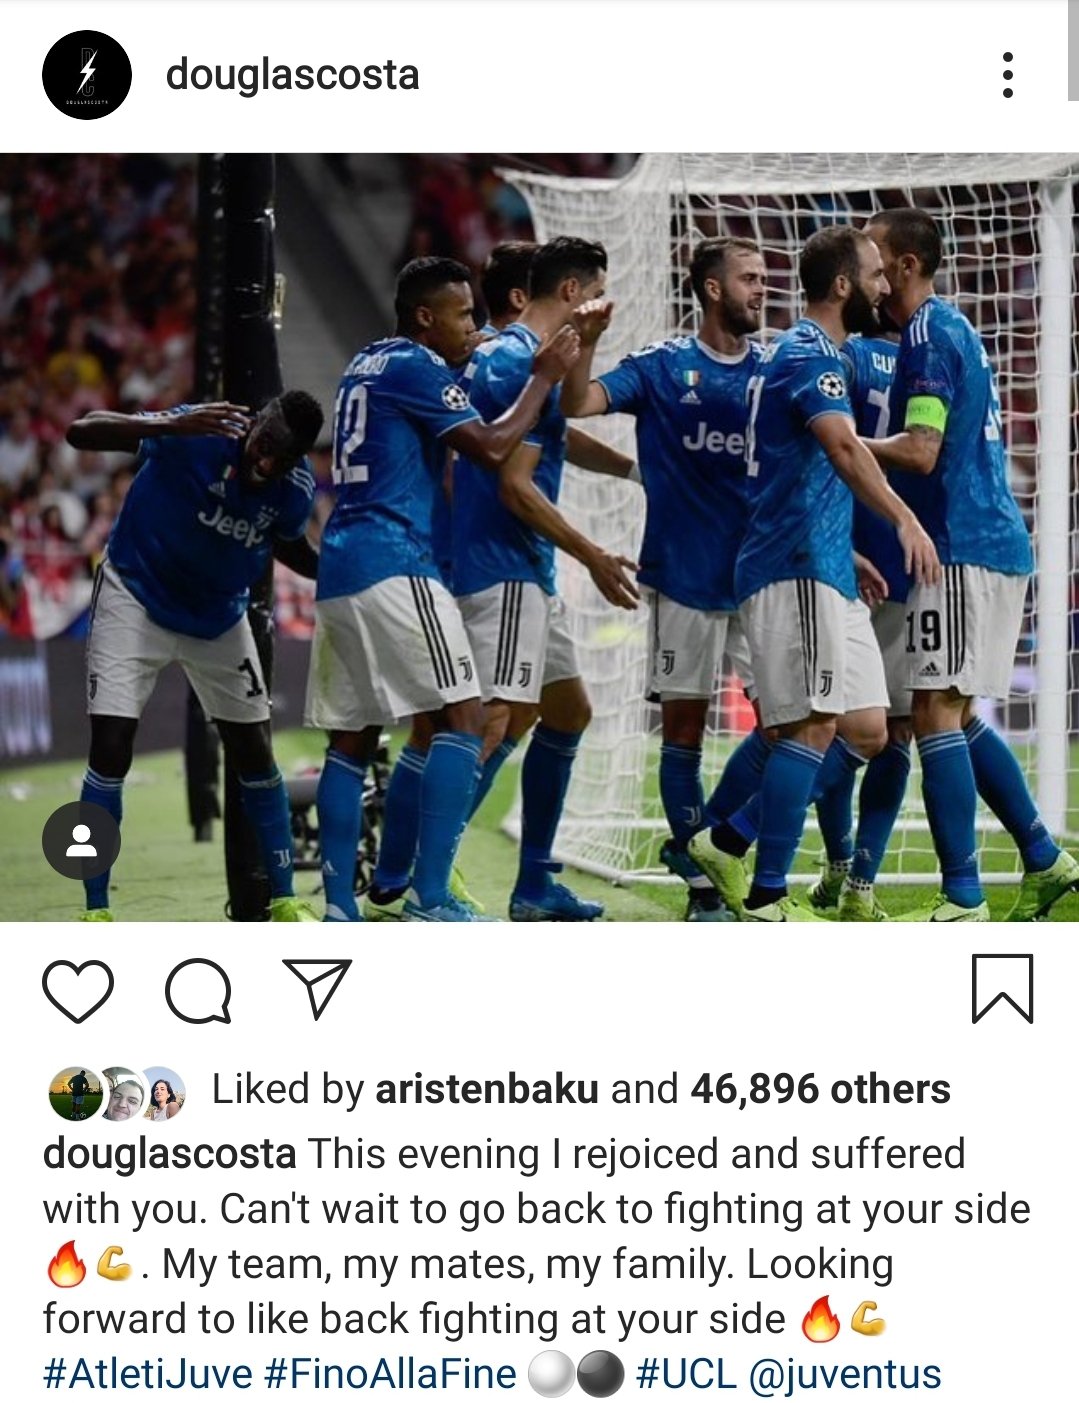The image size is (1079, 1403).
Task: Open the douglascosta username in the header
Action: (292, 75)
